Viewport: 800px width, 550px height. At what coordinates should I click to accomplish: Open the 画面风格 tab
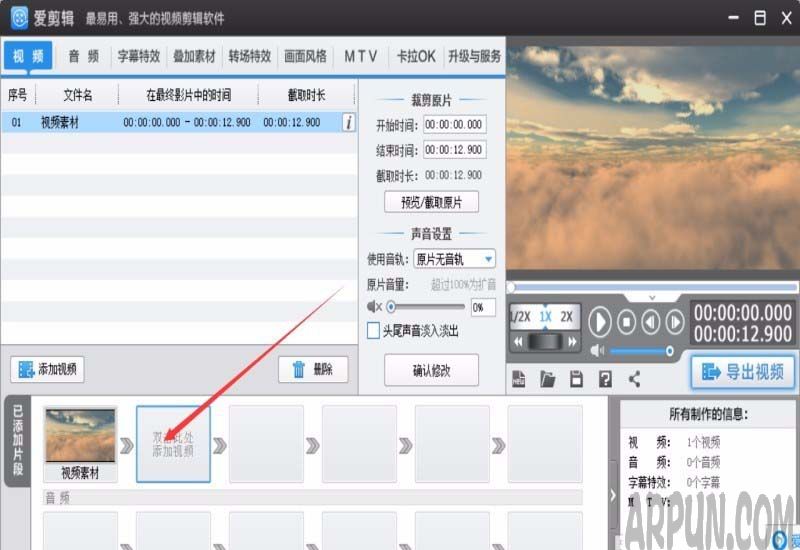[x=305, y=56]
